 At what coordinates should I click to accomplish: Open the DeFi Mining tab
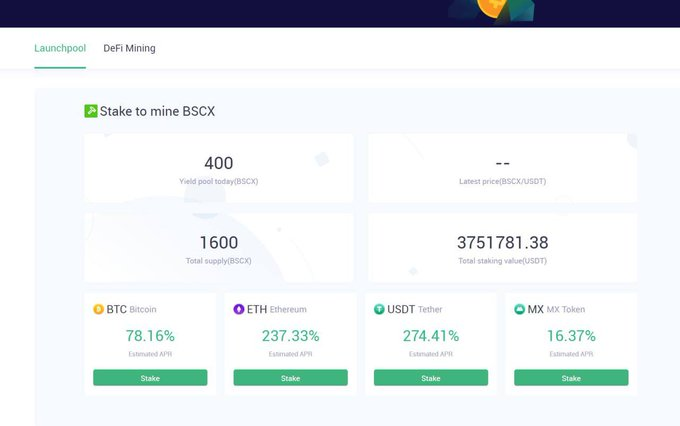[129, 48]
